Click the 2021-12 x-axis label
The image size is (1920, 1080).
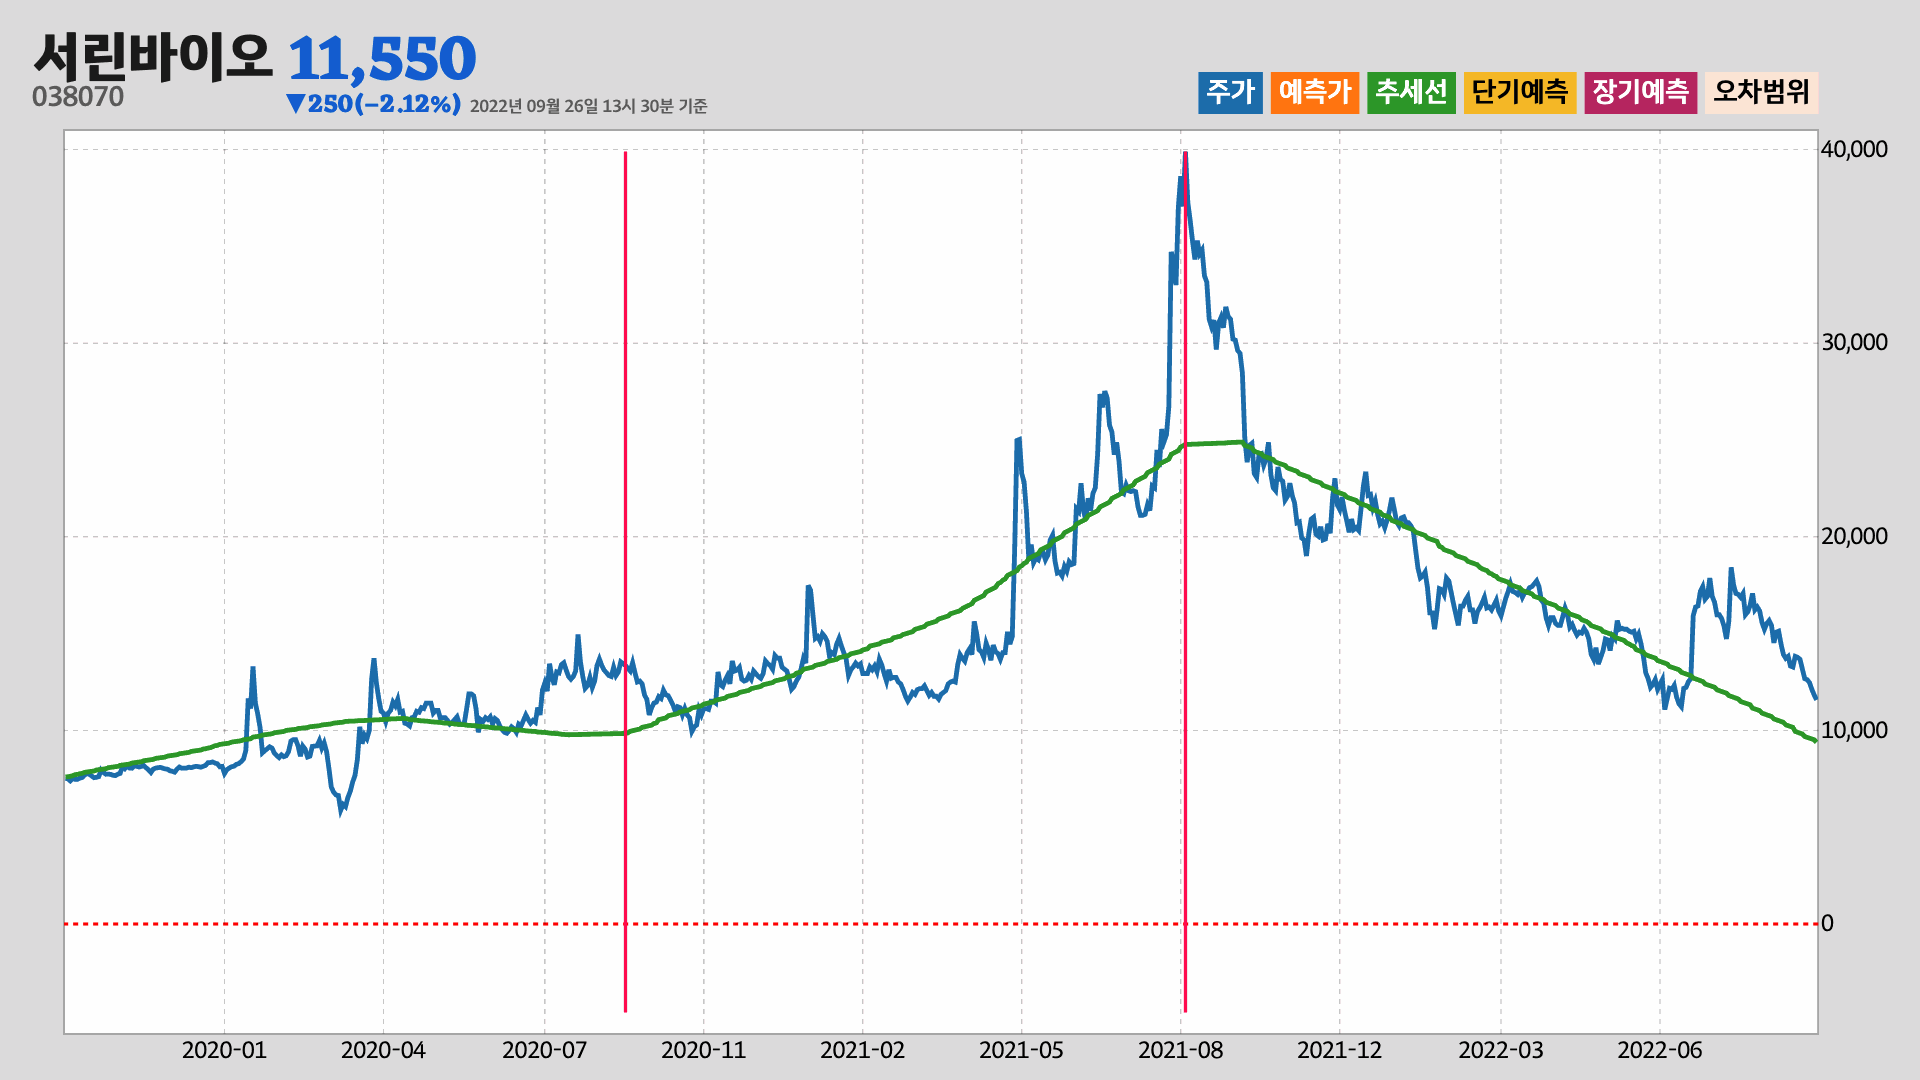tap(1340, 1050)
